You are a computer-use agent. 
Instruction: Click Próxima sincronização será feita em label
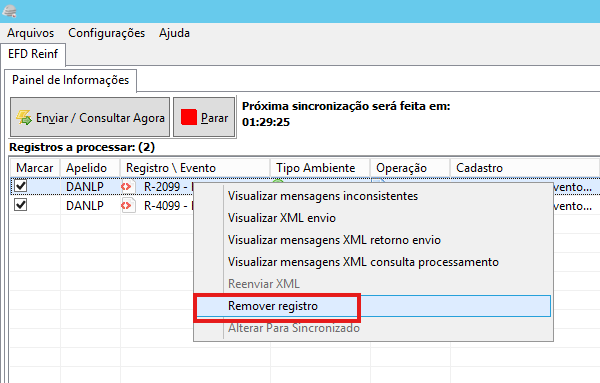click(346, 106)
